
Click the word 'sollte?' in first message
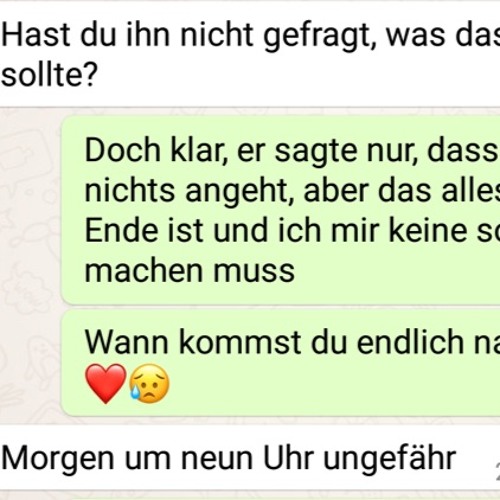tap(49, 74)
